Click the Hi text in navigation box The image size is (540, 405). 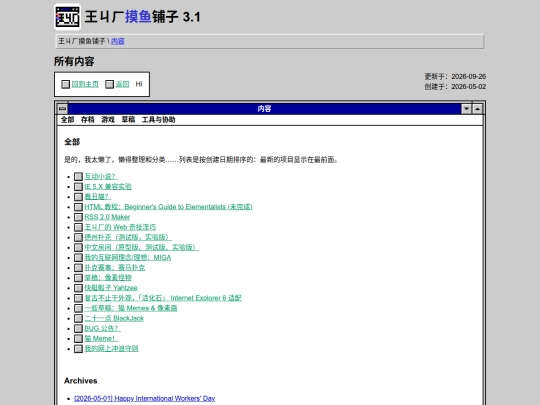click(139, 84)
